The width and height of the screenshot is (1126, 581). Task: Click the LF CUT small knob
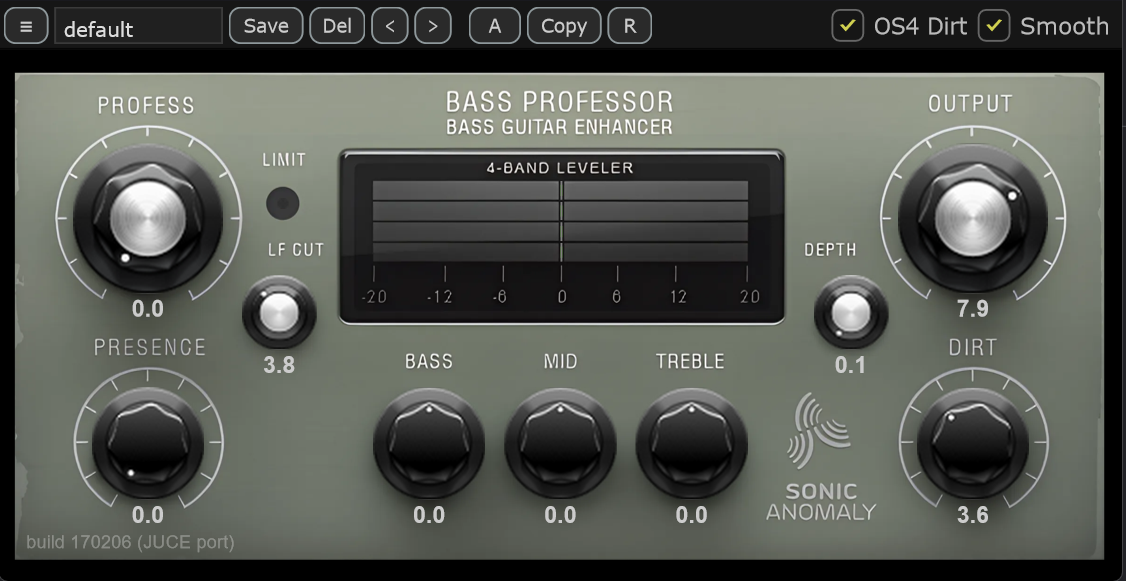pyautogui.click(x=279, y=313)
